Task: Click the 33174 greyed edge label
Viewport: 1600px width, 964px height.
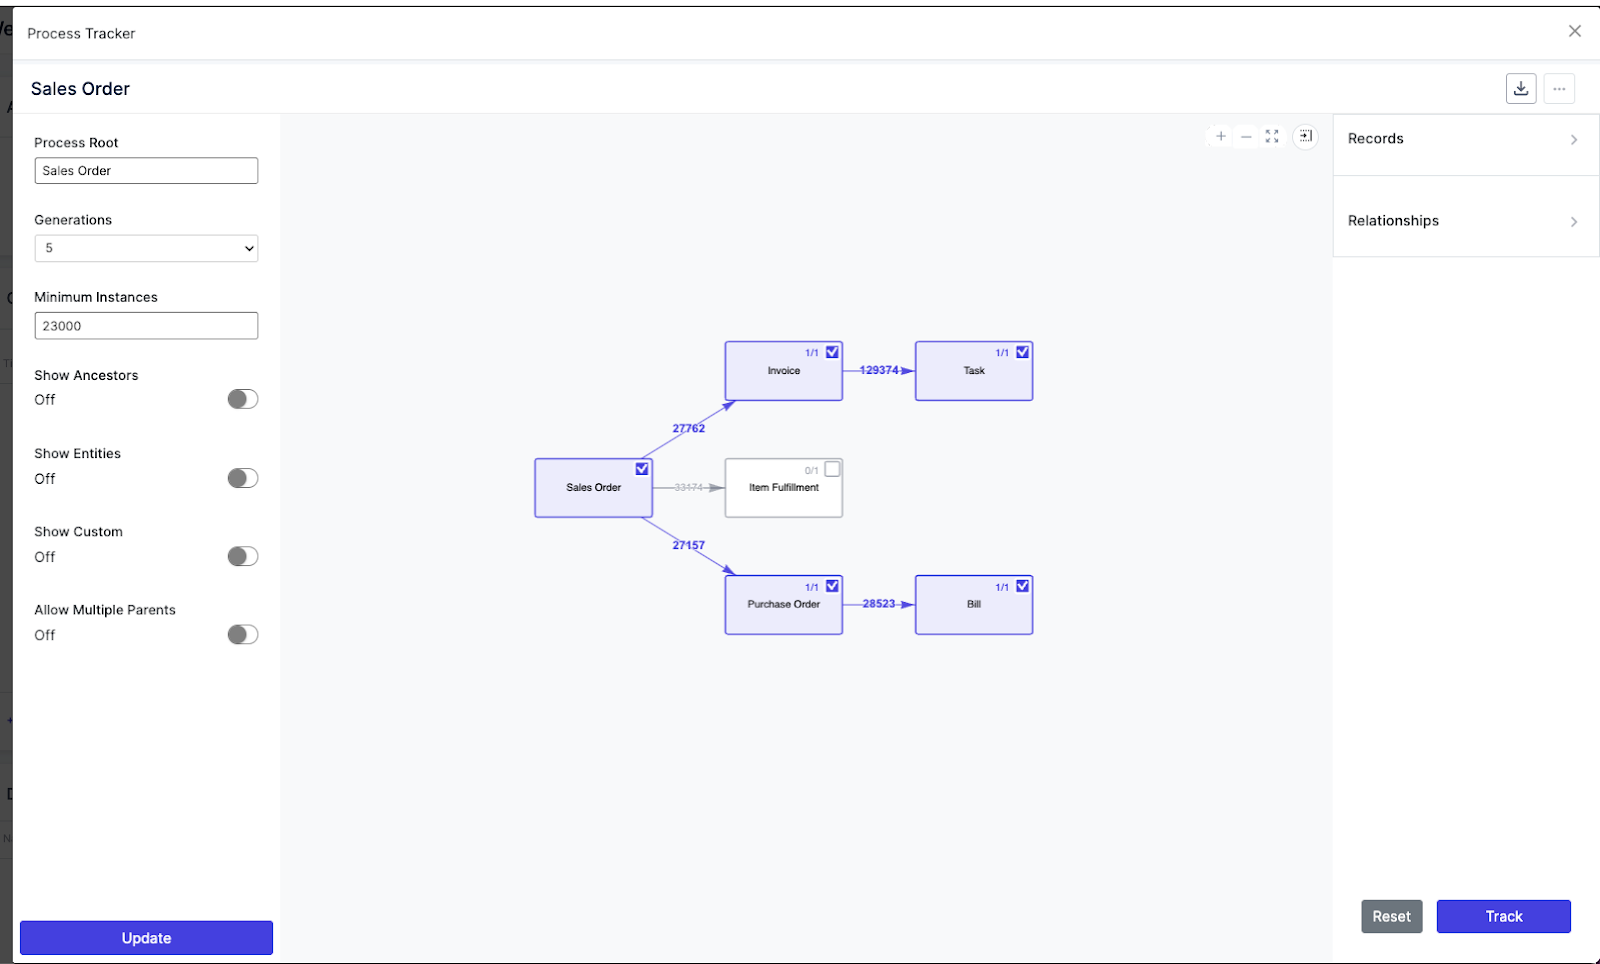Action: point(688,487)
